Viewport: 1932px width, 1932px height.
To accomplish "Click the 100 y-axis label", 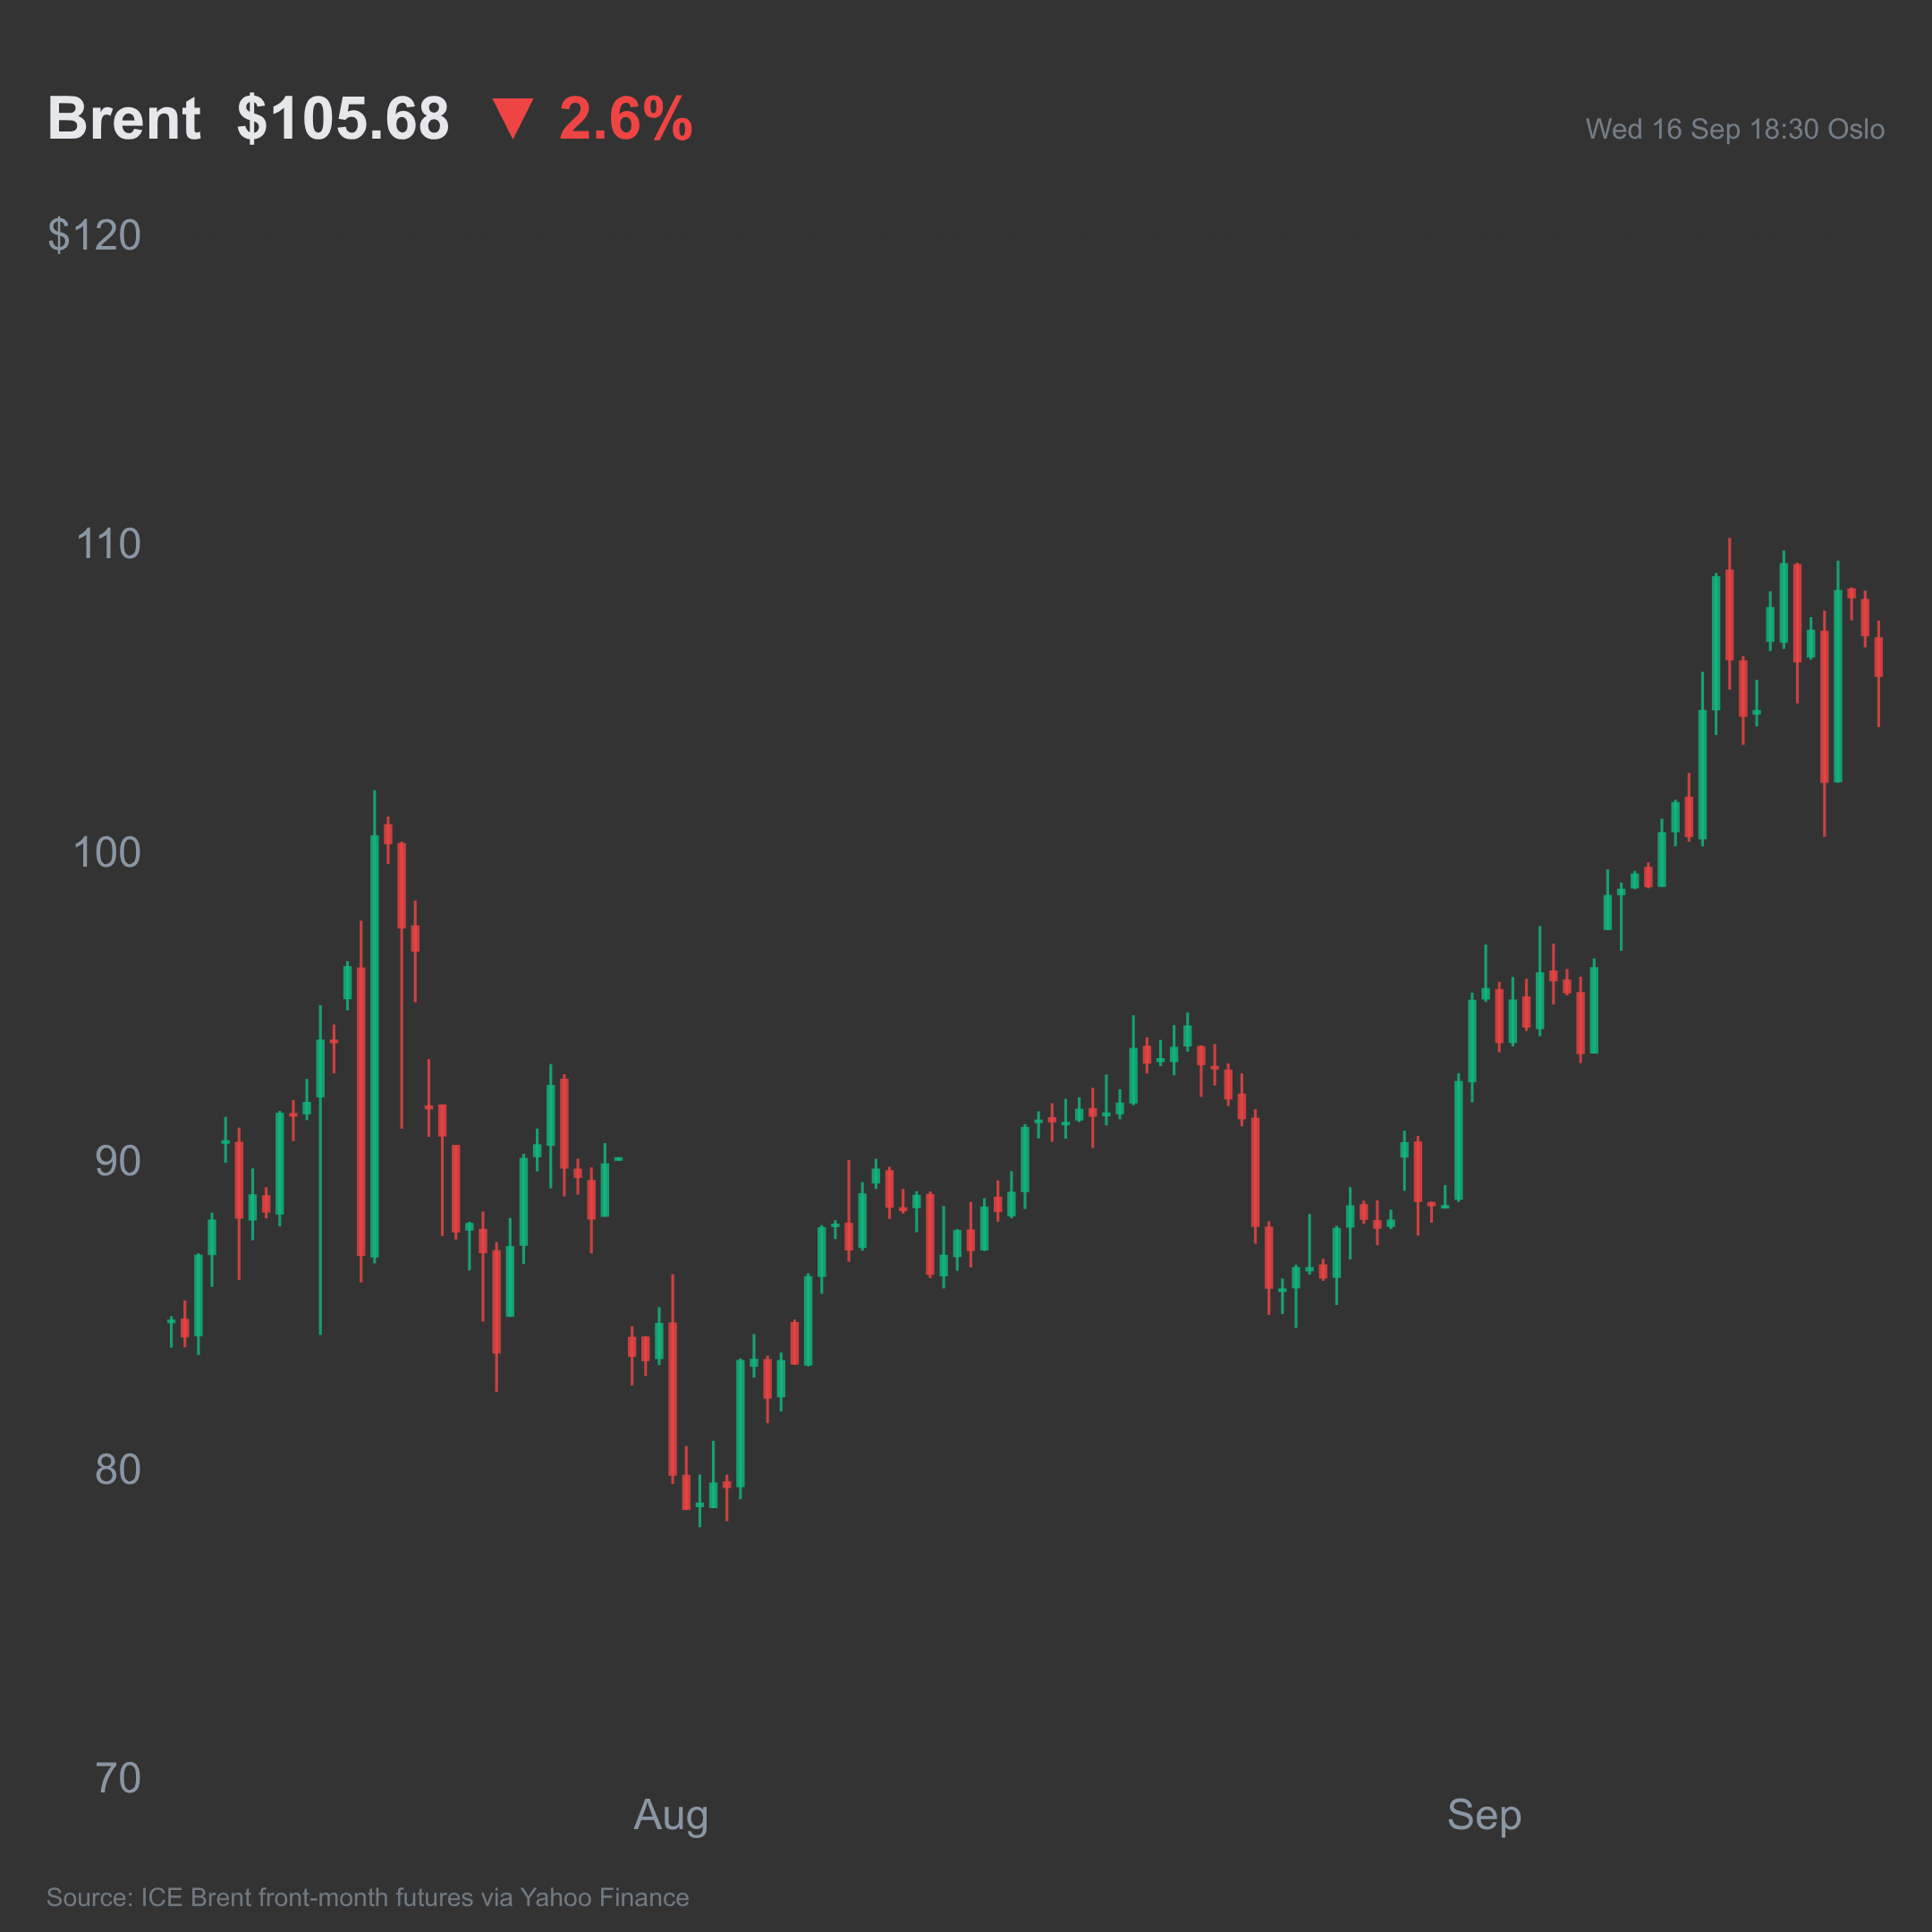I will click(x=107, y=852).
